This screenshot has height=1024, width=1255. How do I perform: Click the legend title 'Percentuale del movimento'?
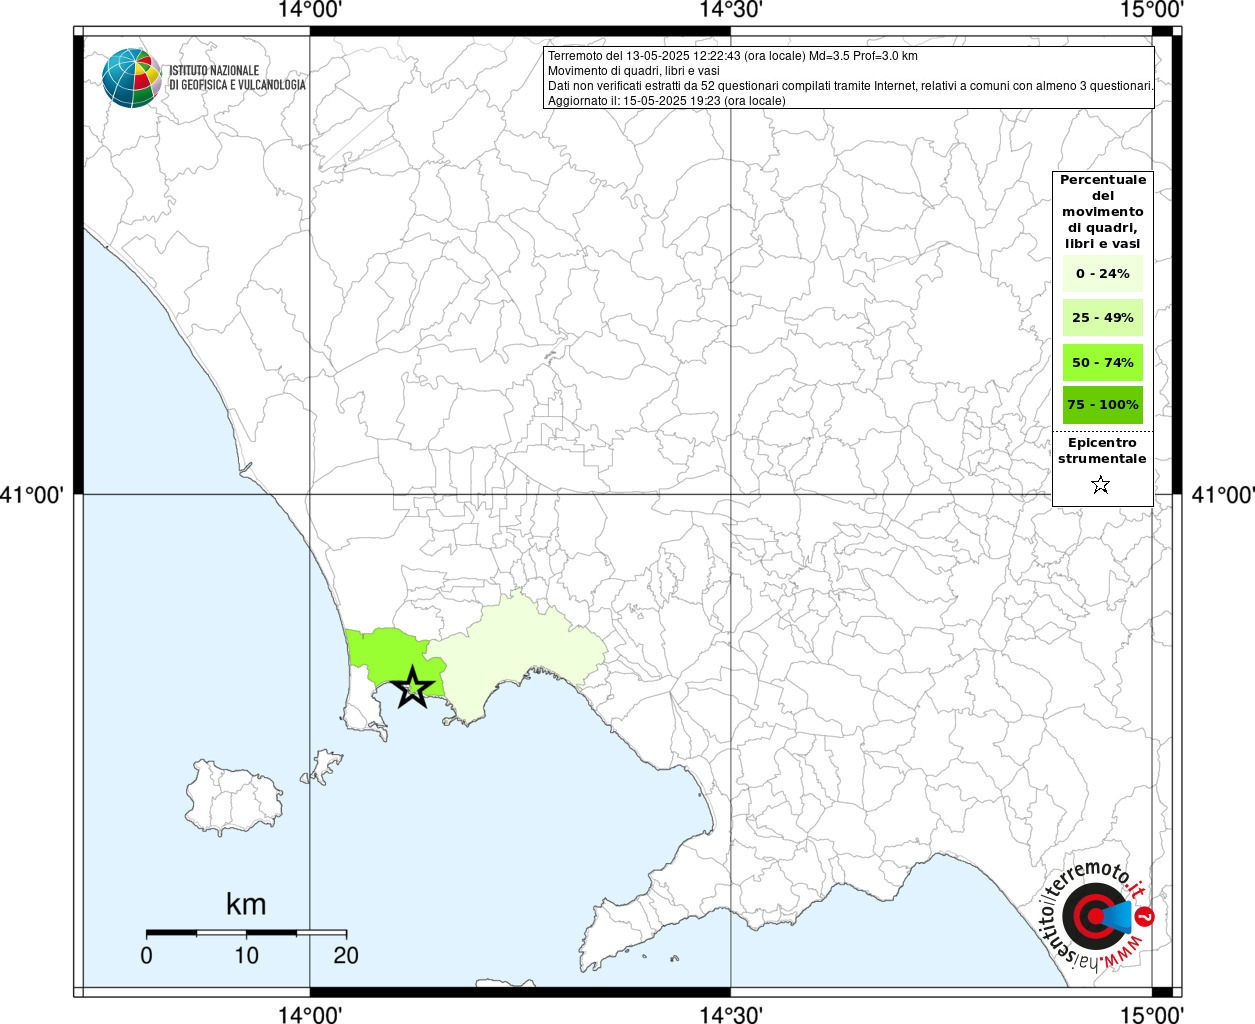point(1103,211)
